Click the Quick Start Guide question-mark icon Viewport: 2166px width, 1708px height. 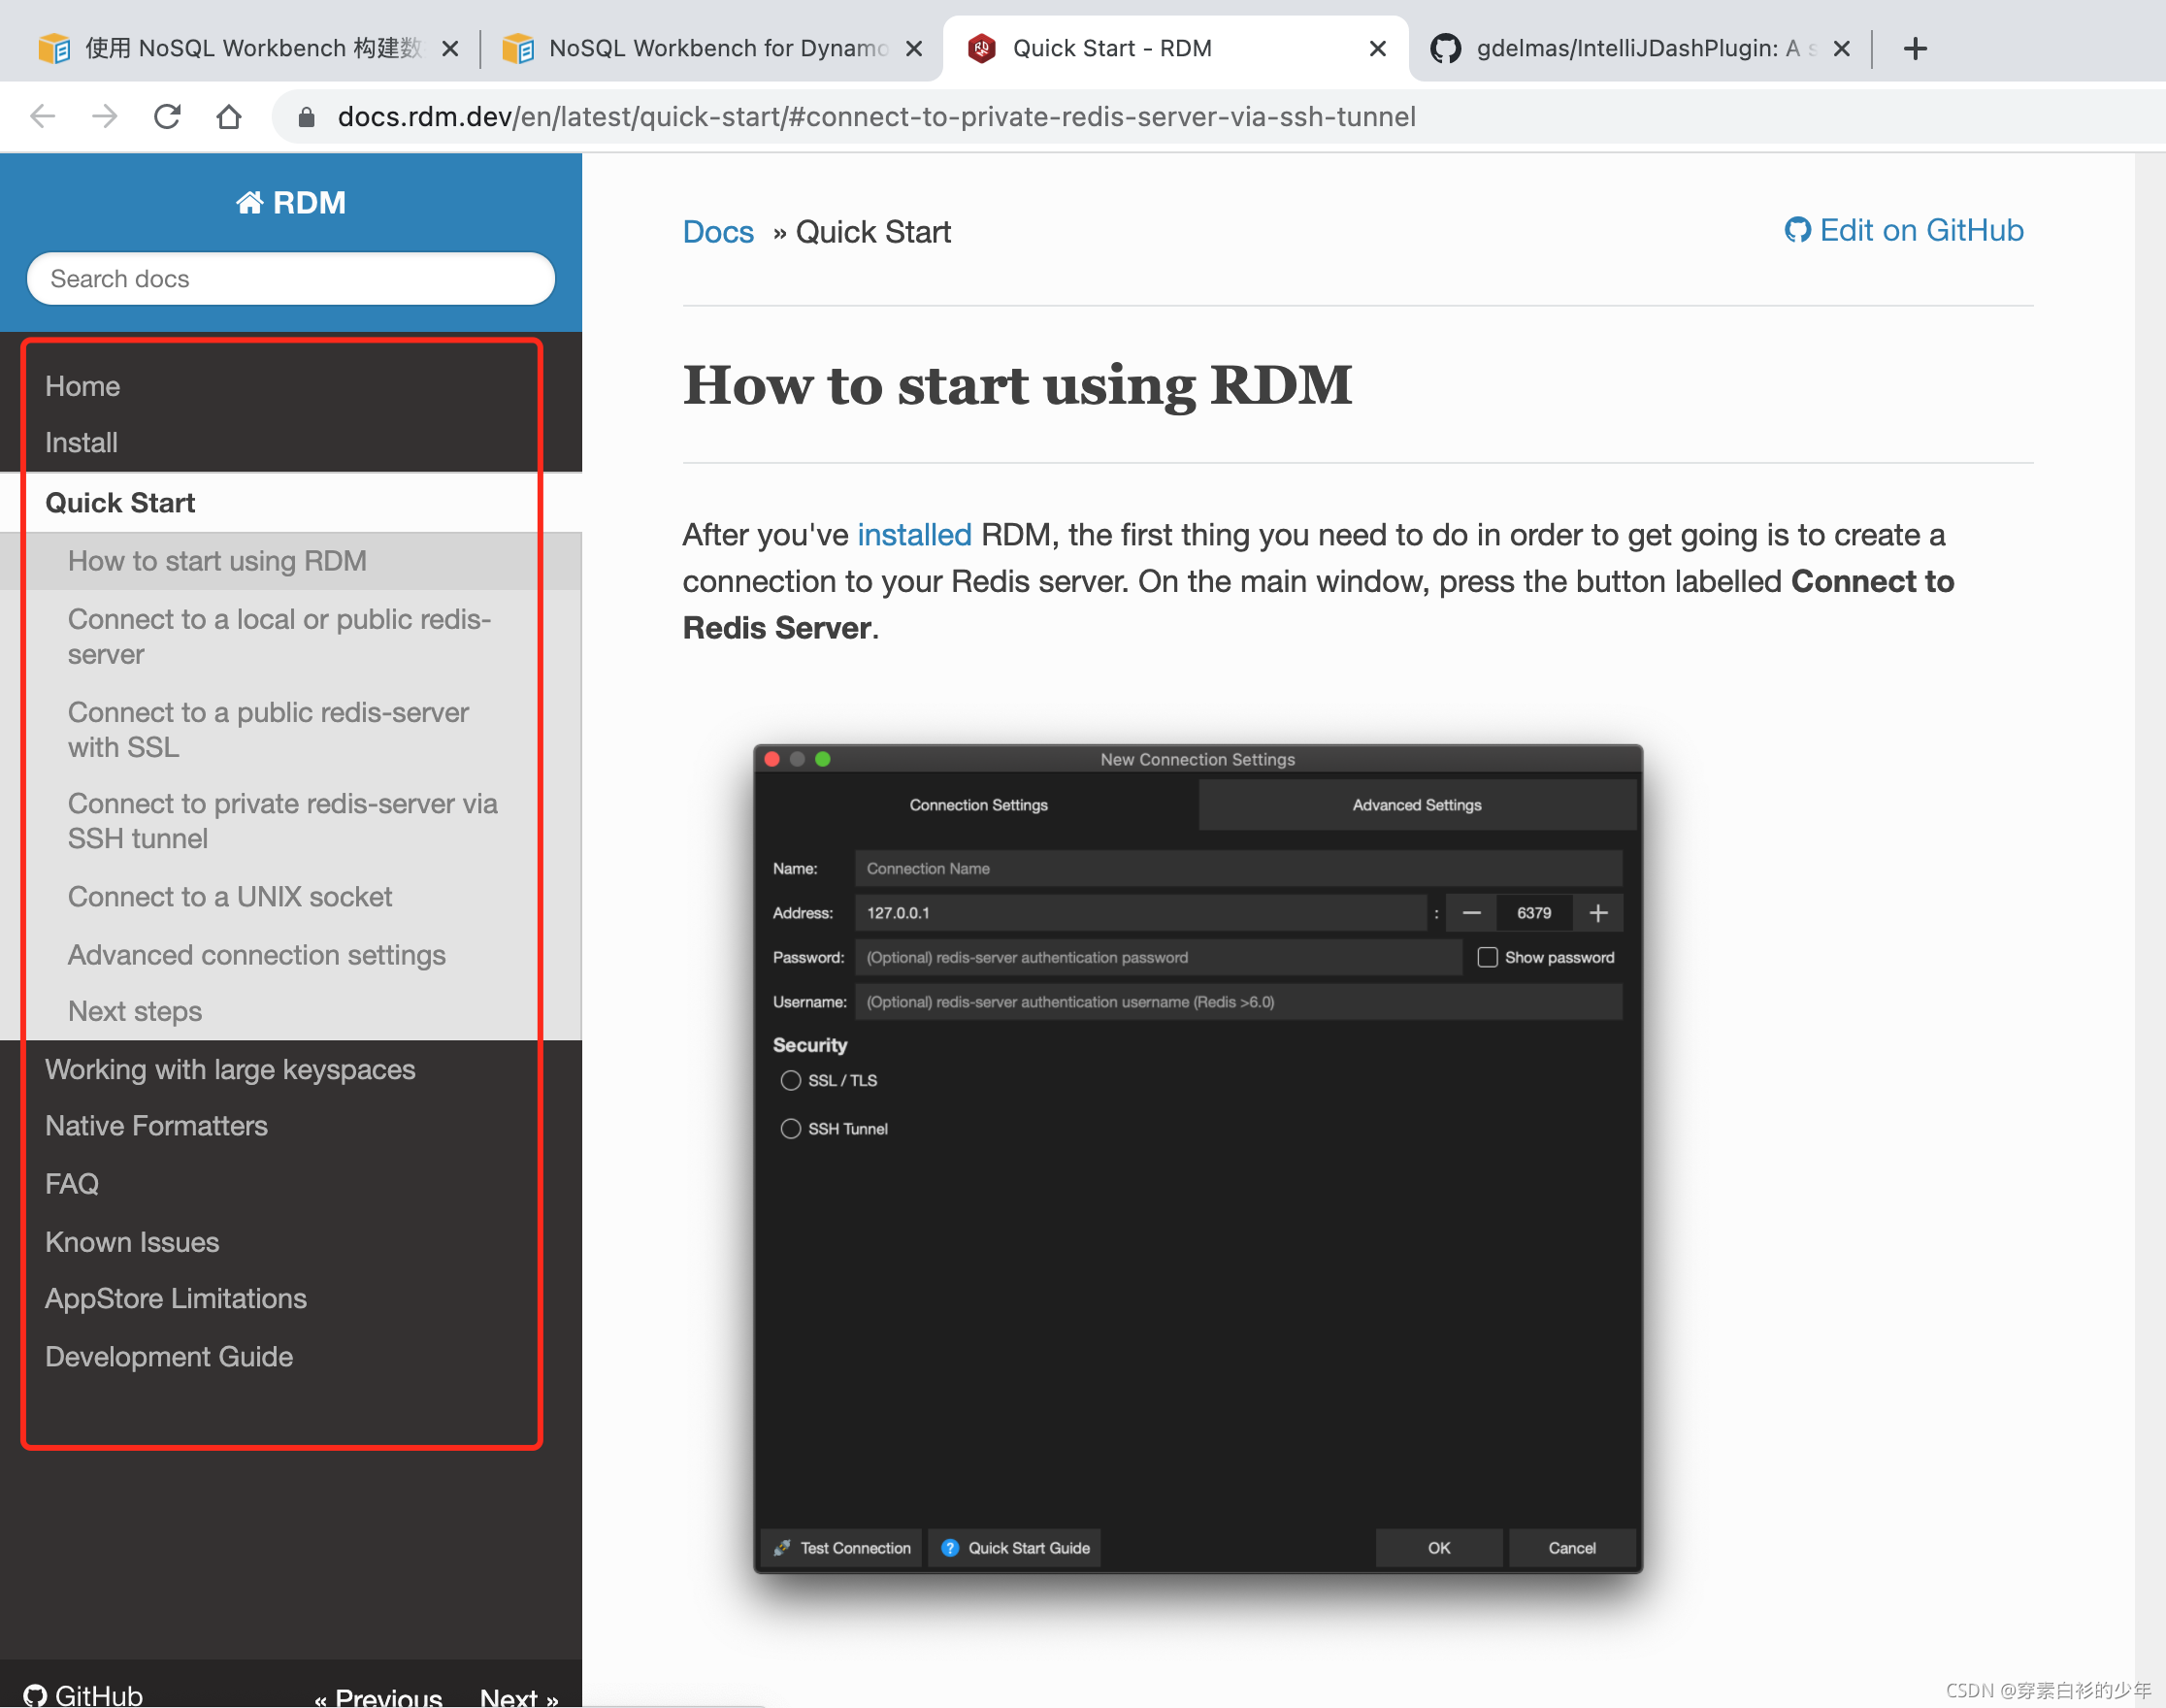(948, 1547)
